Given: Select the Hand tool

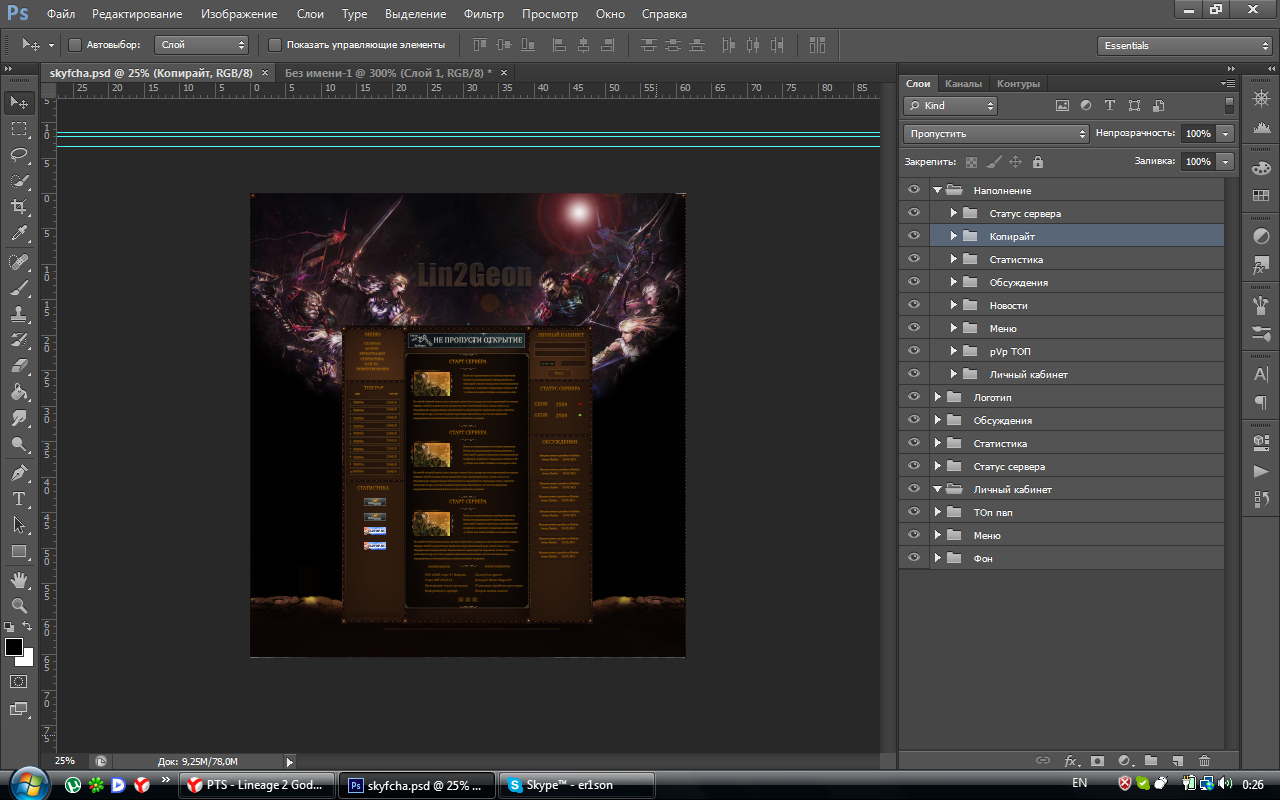Looking at the screenshot, I should pos(19,579).
